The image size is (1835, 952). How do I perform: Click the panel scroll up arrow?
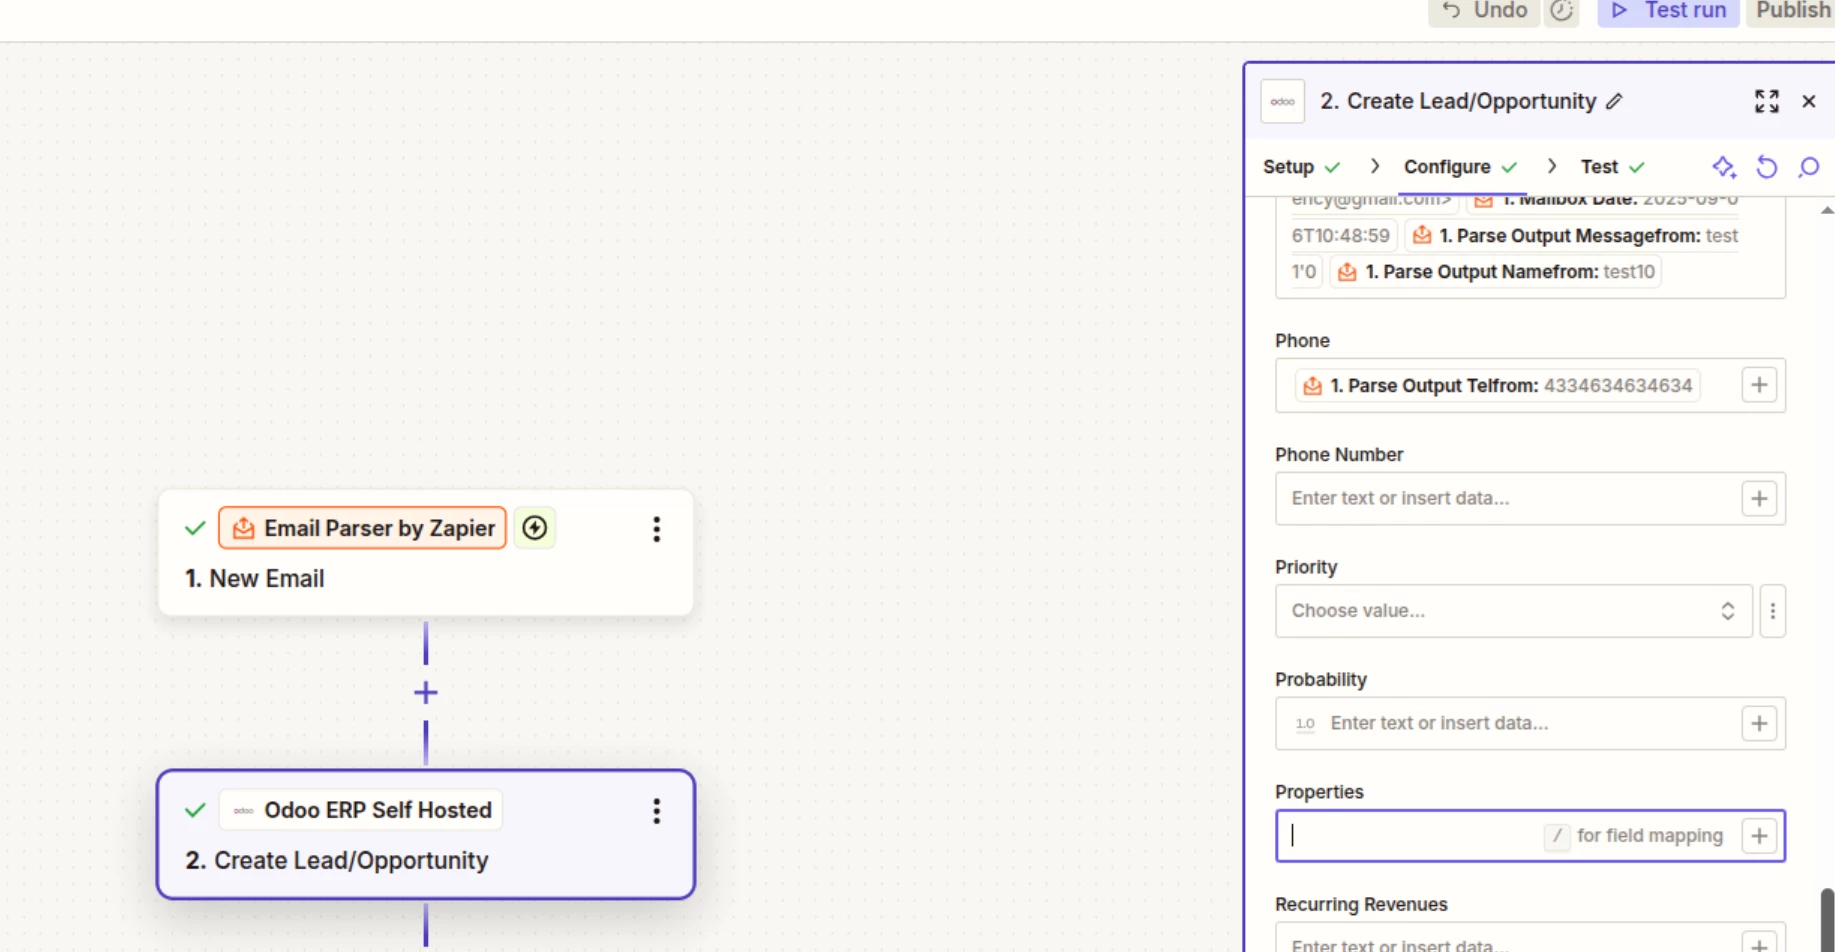[1827, 210]
